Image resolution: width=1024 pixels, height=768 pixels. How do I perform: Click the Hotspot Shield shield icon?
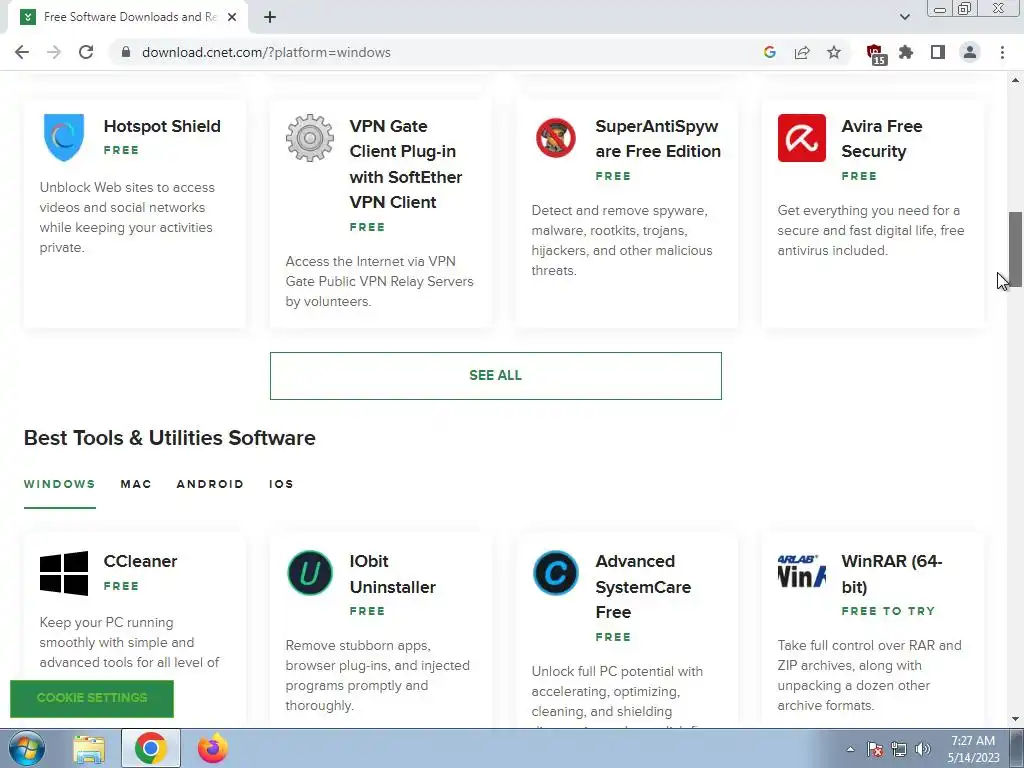pos(63,137)
